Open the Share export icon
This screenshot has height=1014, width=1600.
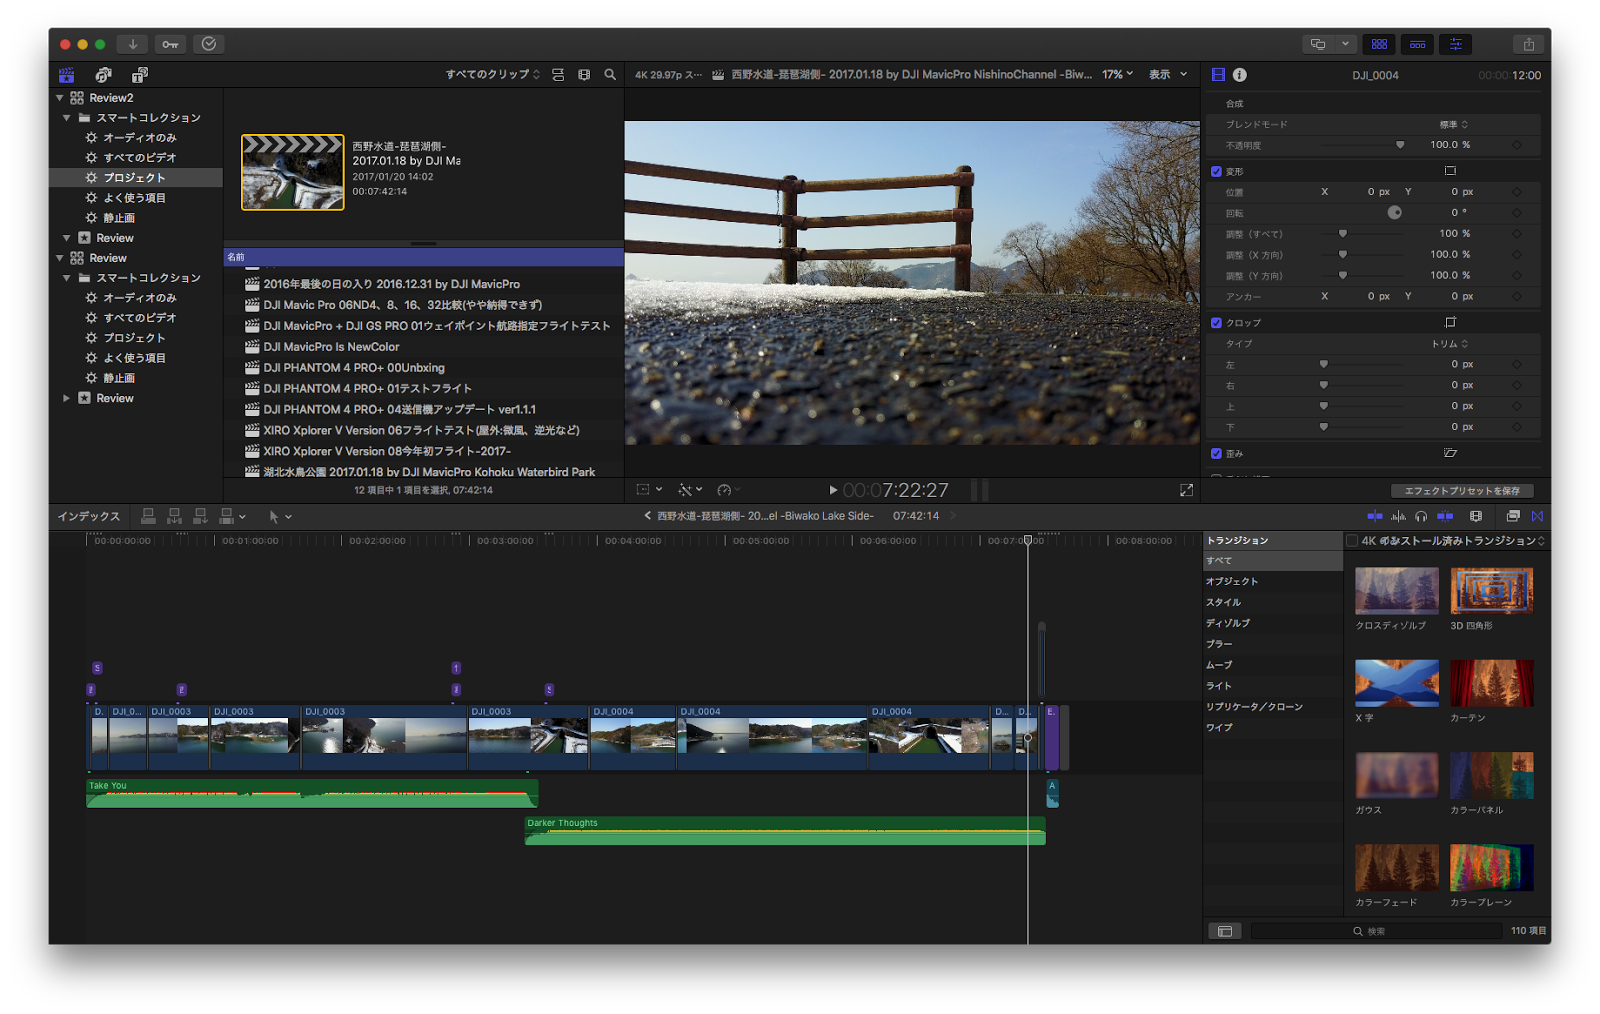coord(1528,44)
